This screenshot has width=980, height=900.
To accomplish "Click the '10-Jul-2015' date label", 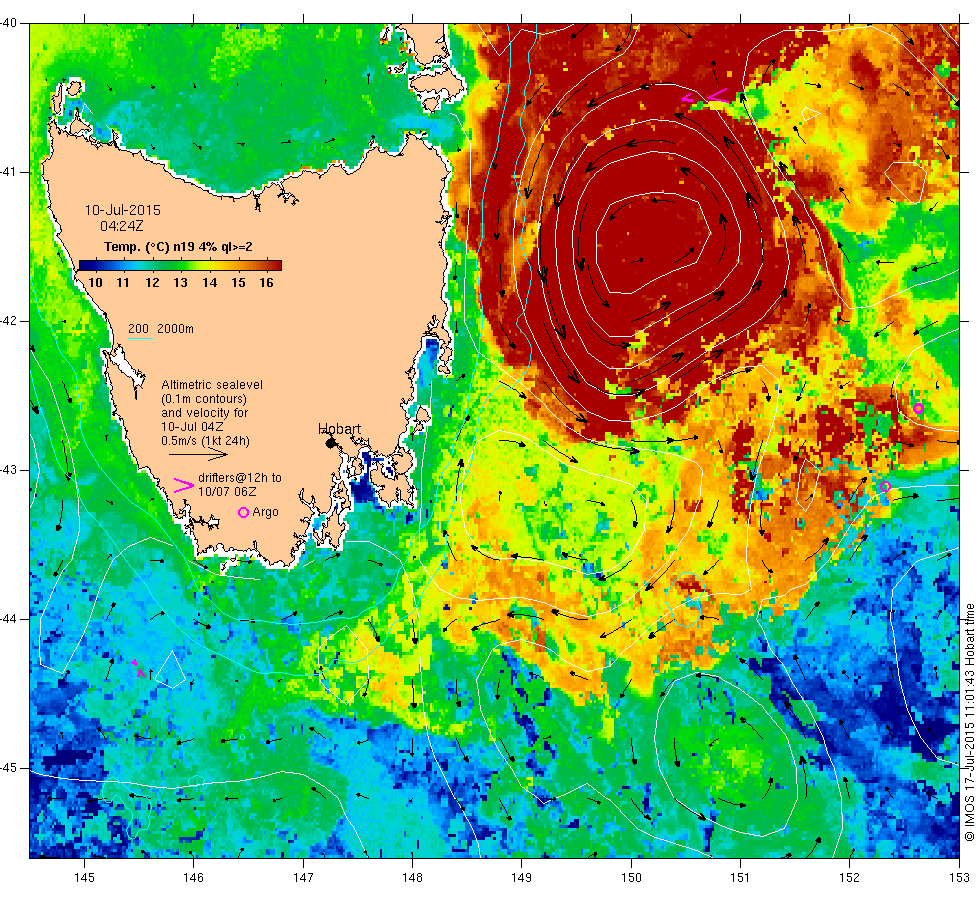I will (122, 210).
